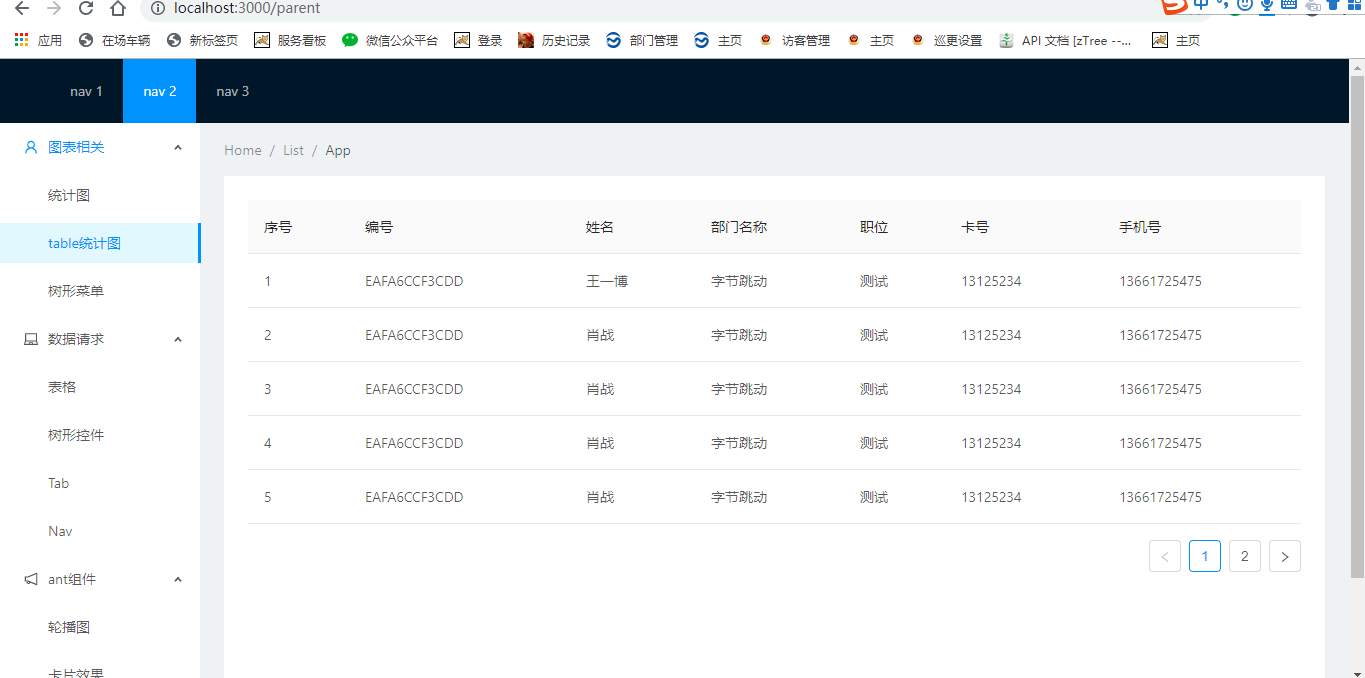Click 字节跳动 in row 4

[739, 443]
